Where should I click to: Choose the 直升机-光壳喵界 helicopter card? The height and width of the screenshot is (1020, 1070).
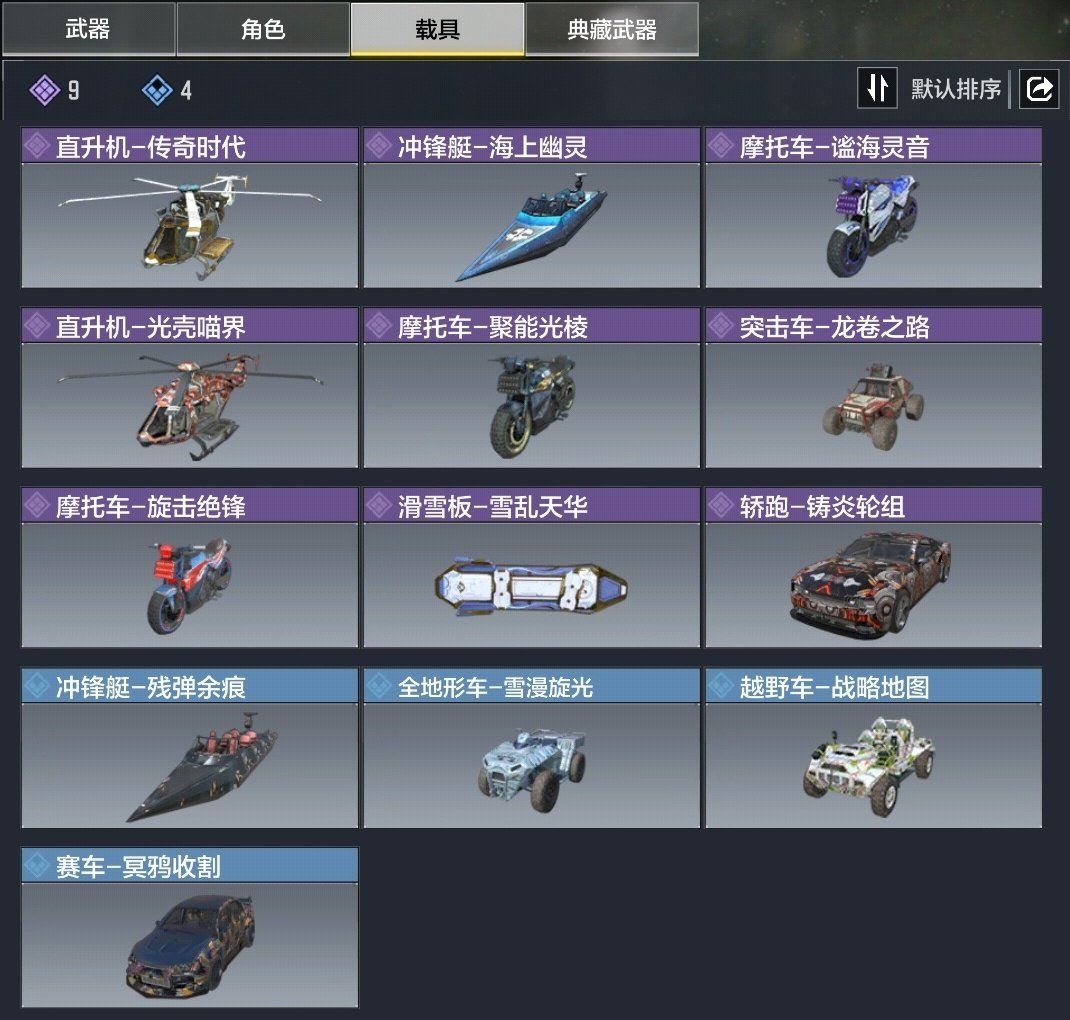click(x=190, y=388)
